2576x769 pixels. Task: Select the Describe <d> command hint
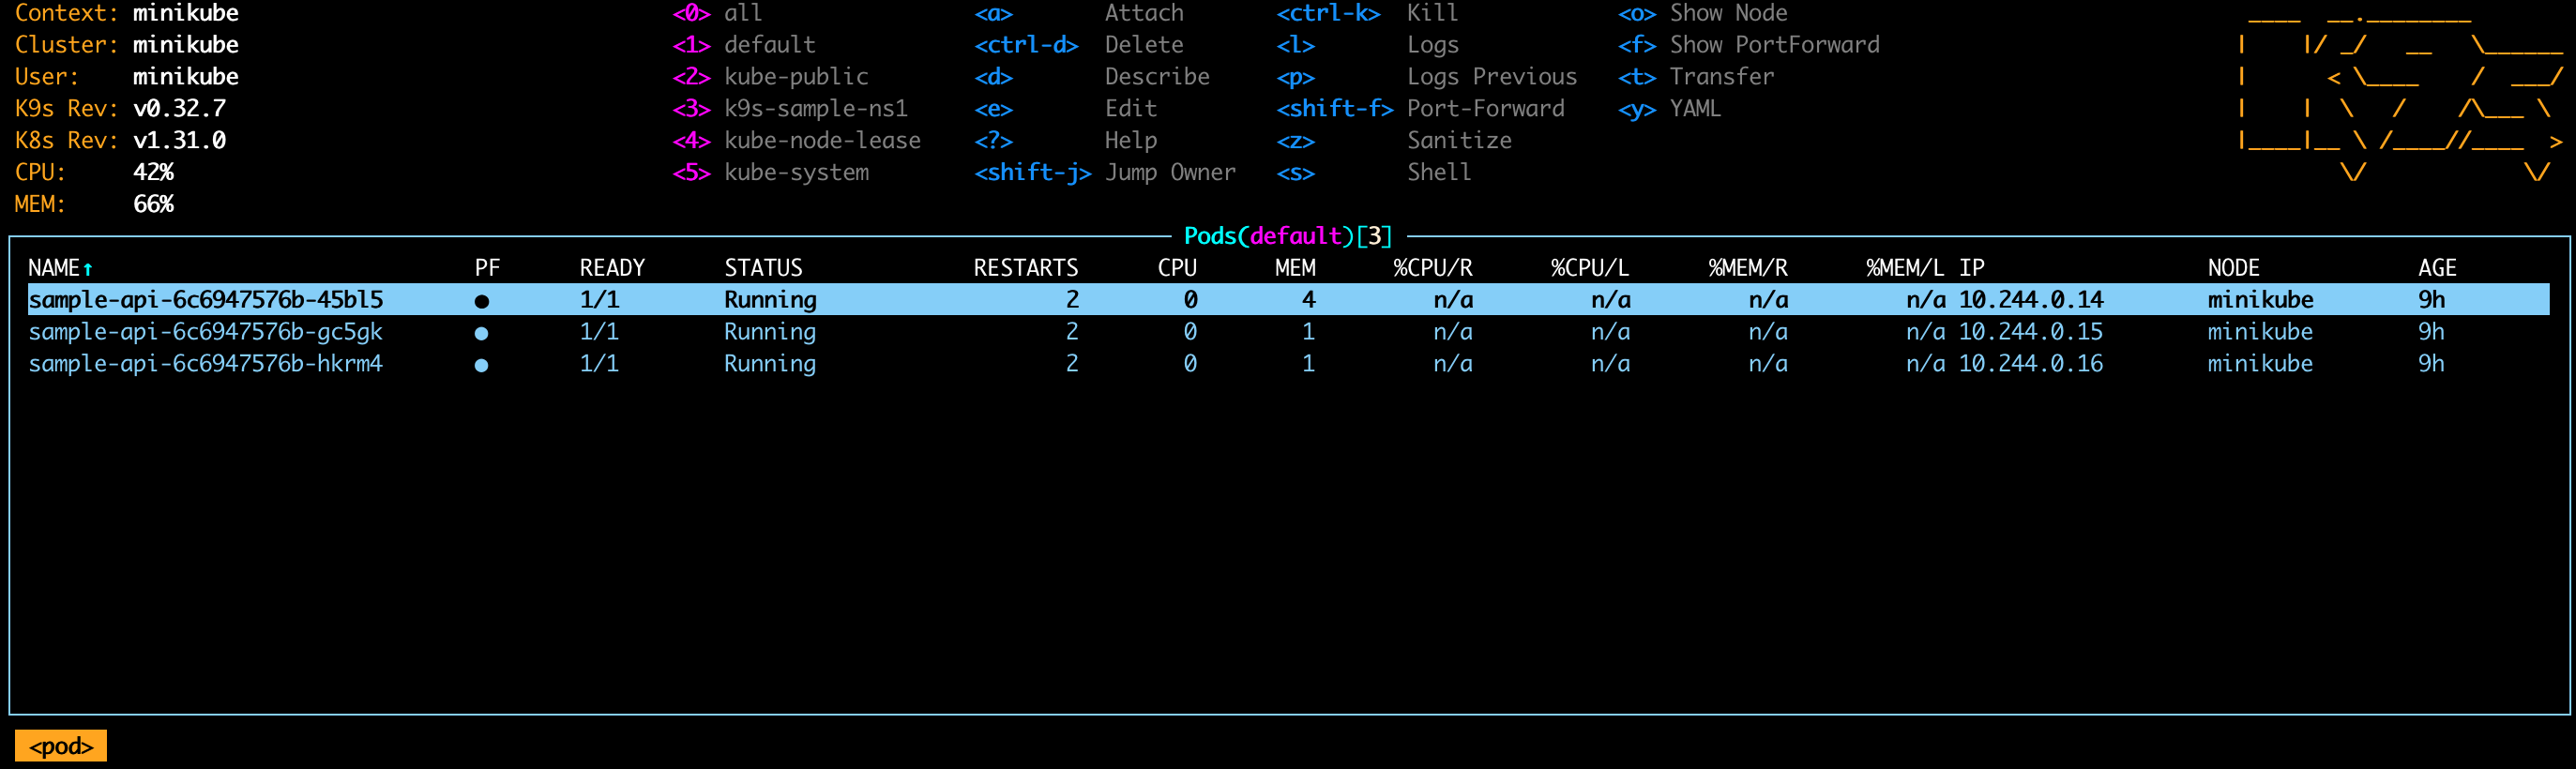coord(1092,77)
